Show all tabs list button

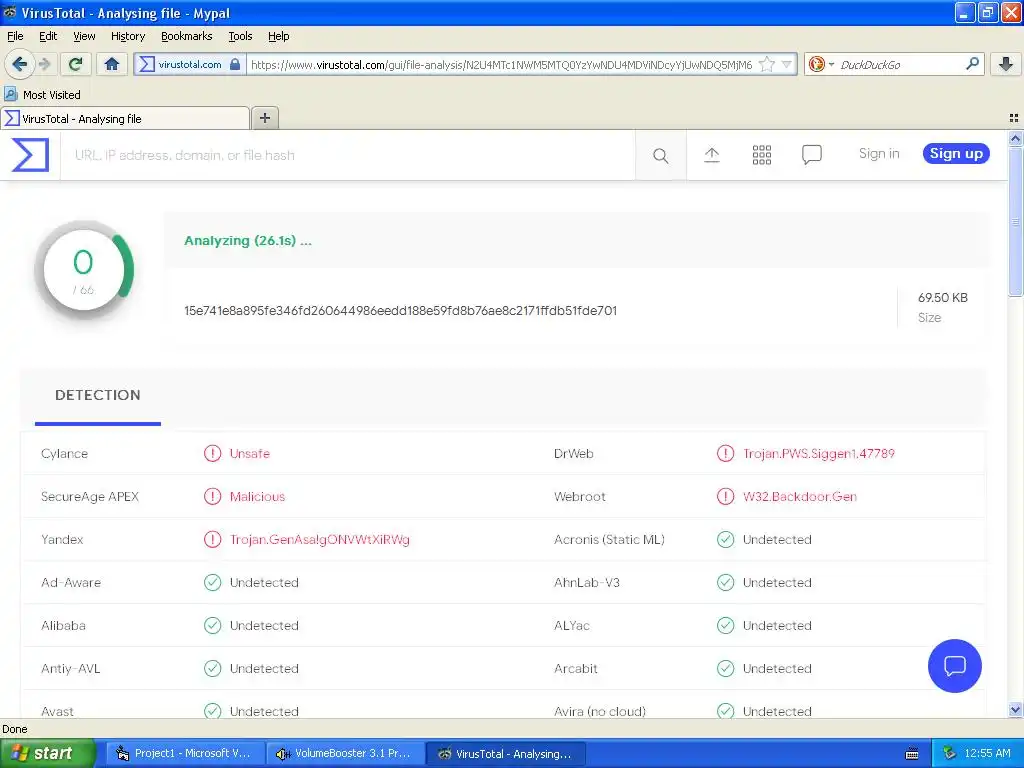(x=1014, y=118)
